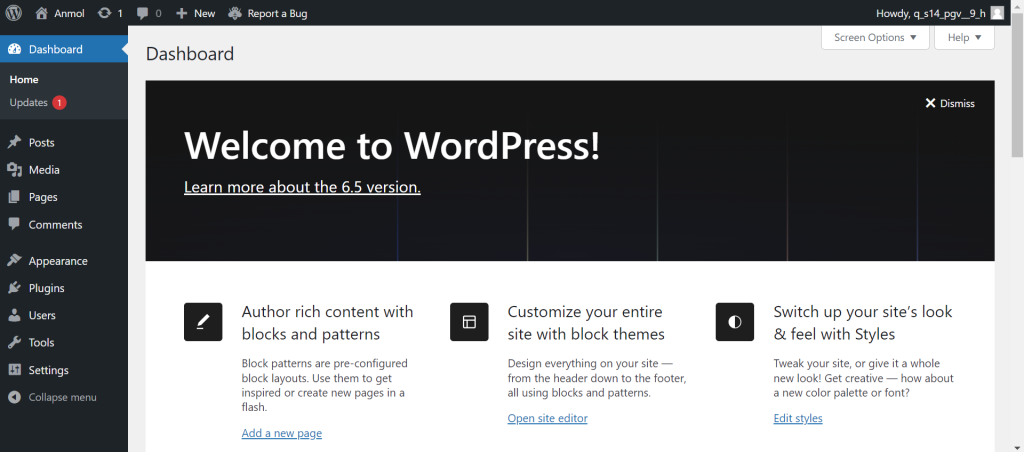Click the Users person icon

(14, 315)
